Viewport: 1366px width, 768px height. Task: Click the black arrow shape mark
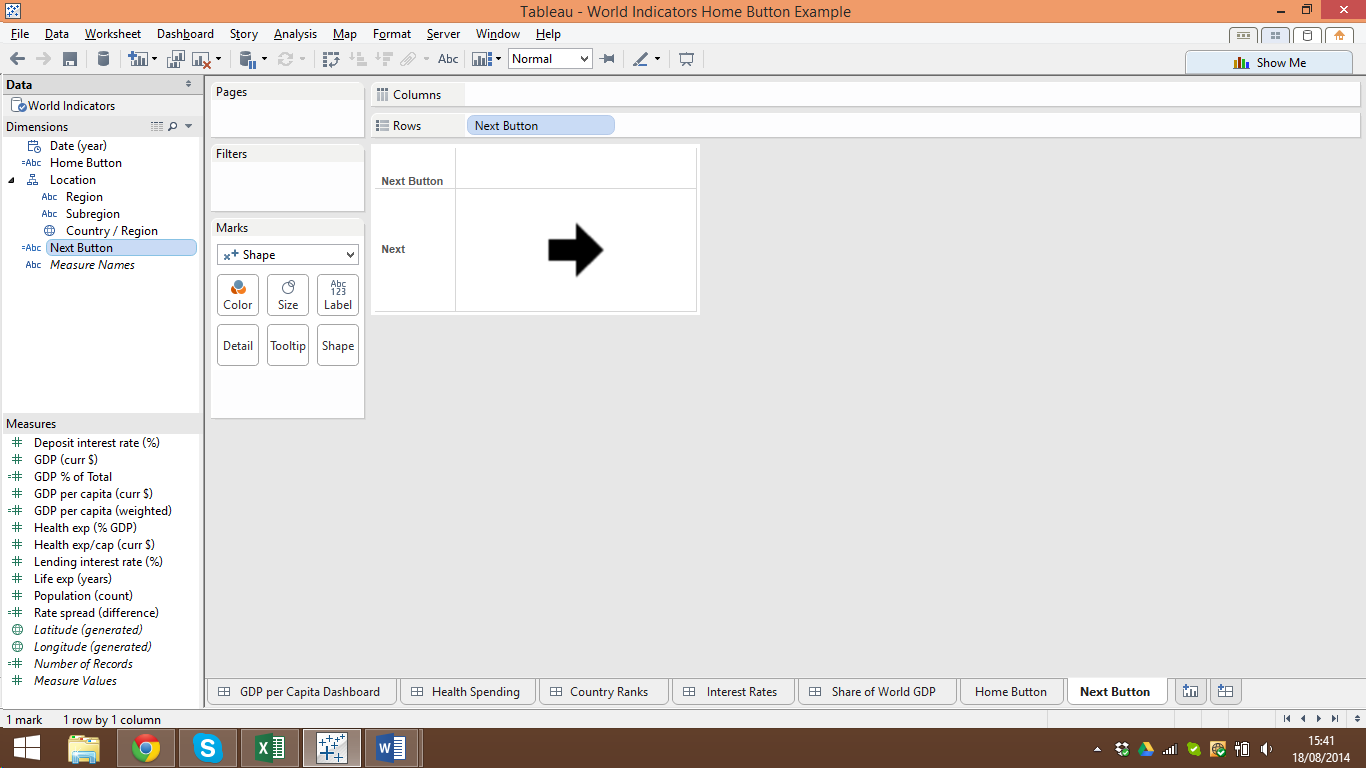pos(576,250)
